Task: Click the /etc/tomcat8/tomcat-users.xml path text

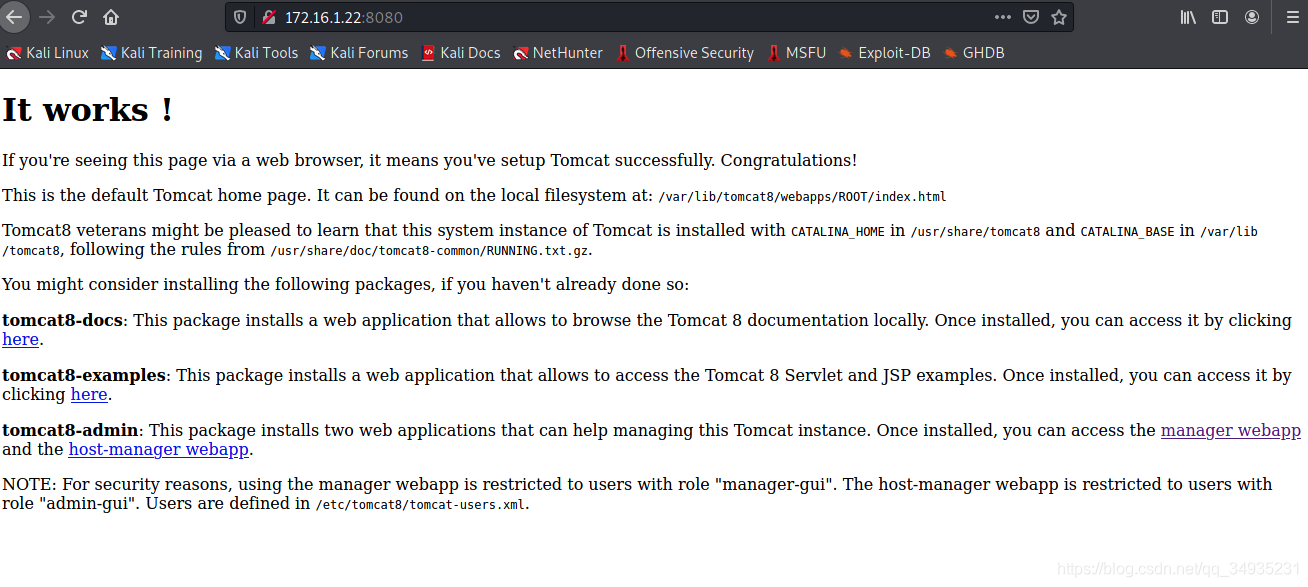Action: [x=421, y=505]
